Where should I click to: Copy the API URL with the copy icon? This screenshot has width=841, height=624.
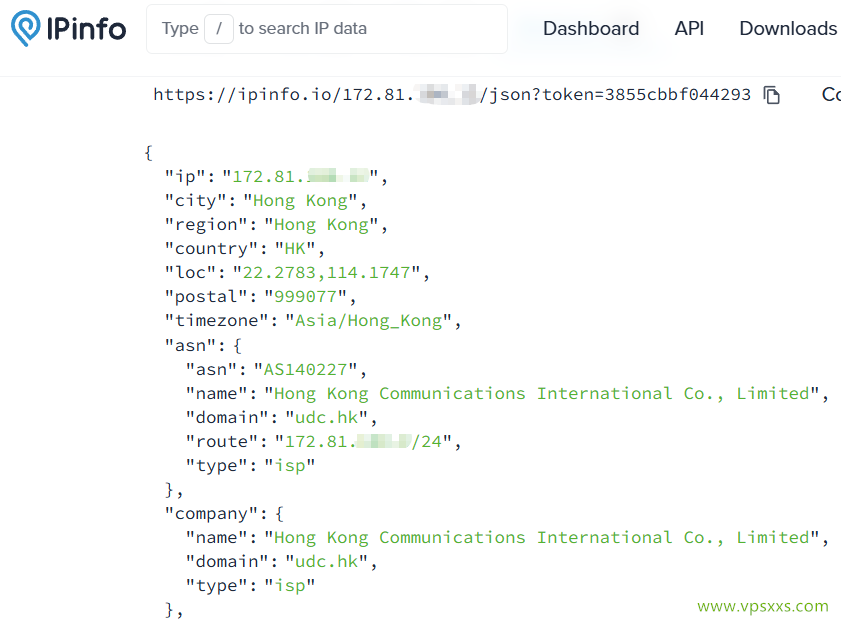tap(771, 95)
